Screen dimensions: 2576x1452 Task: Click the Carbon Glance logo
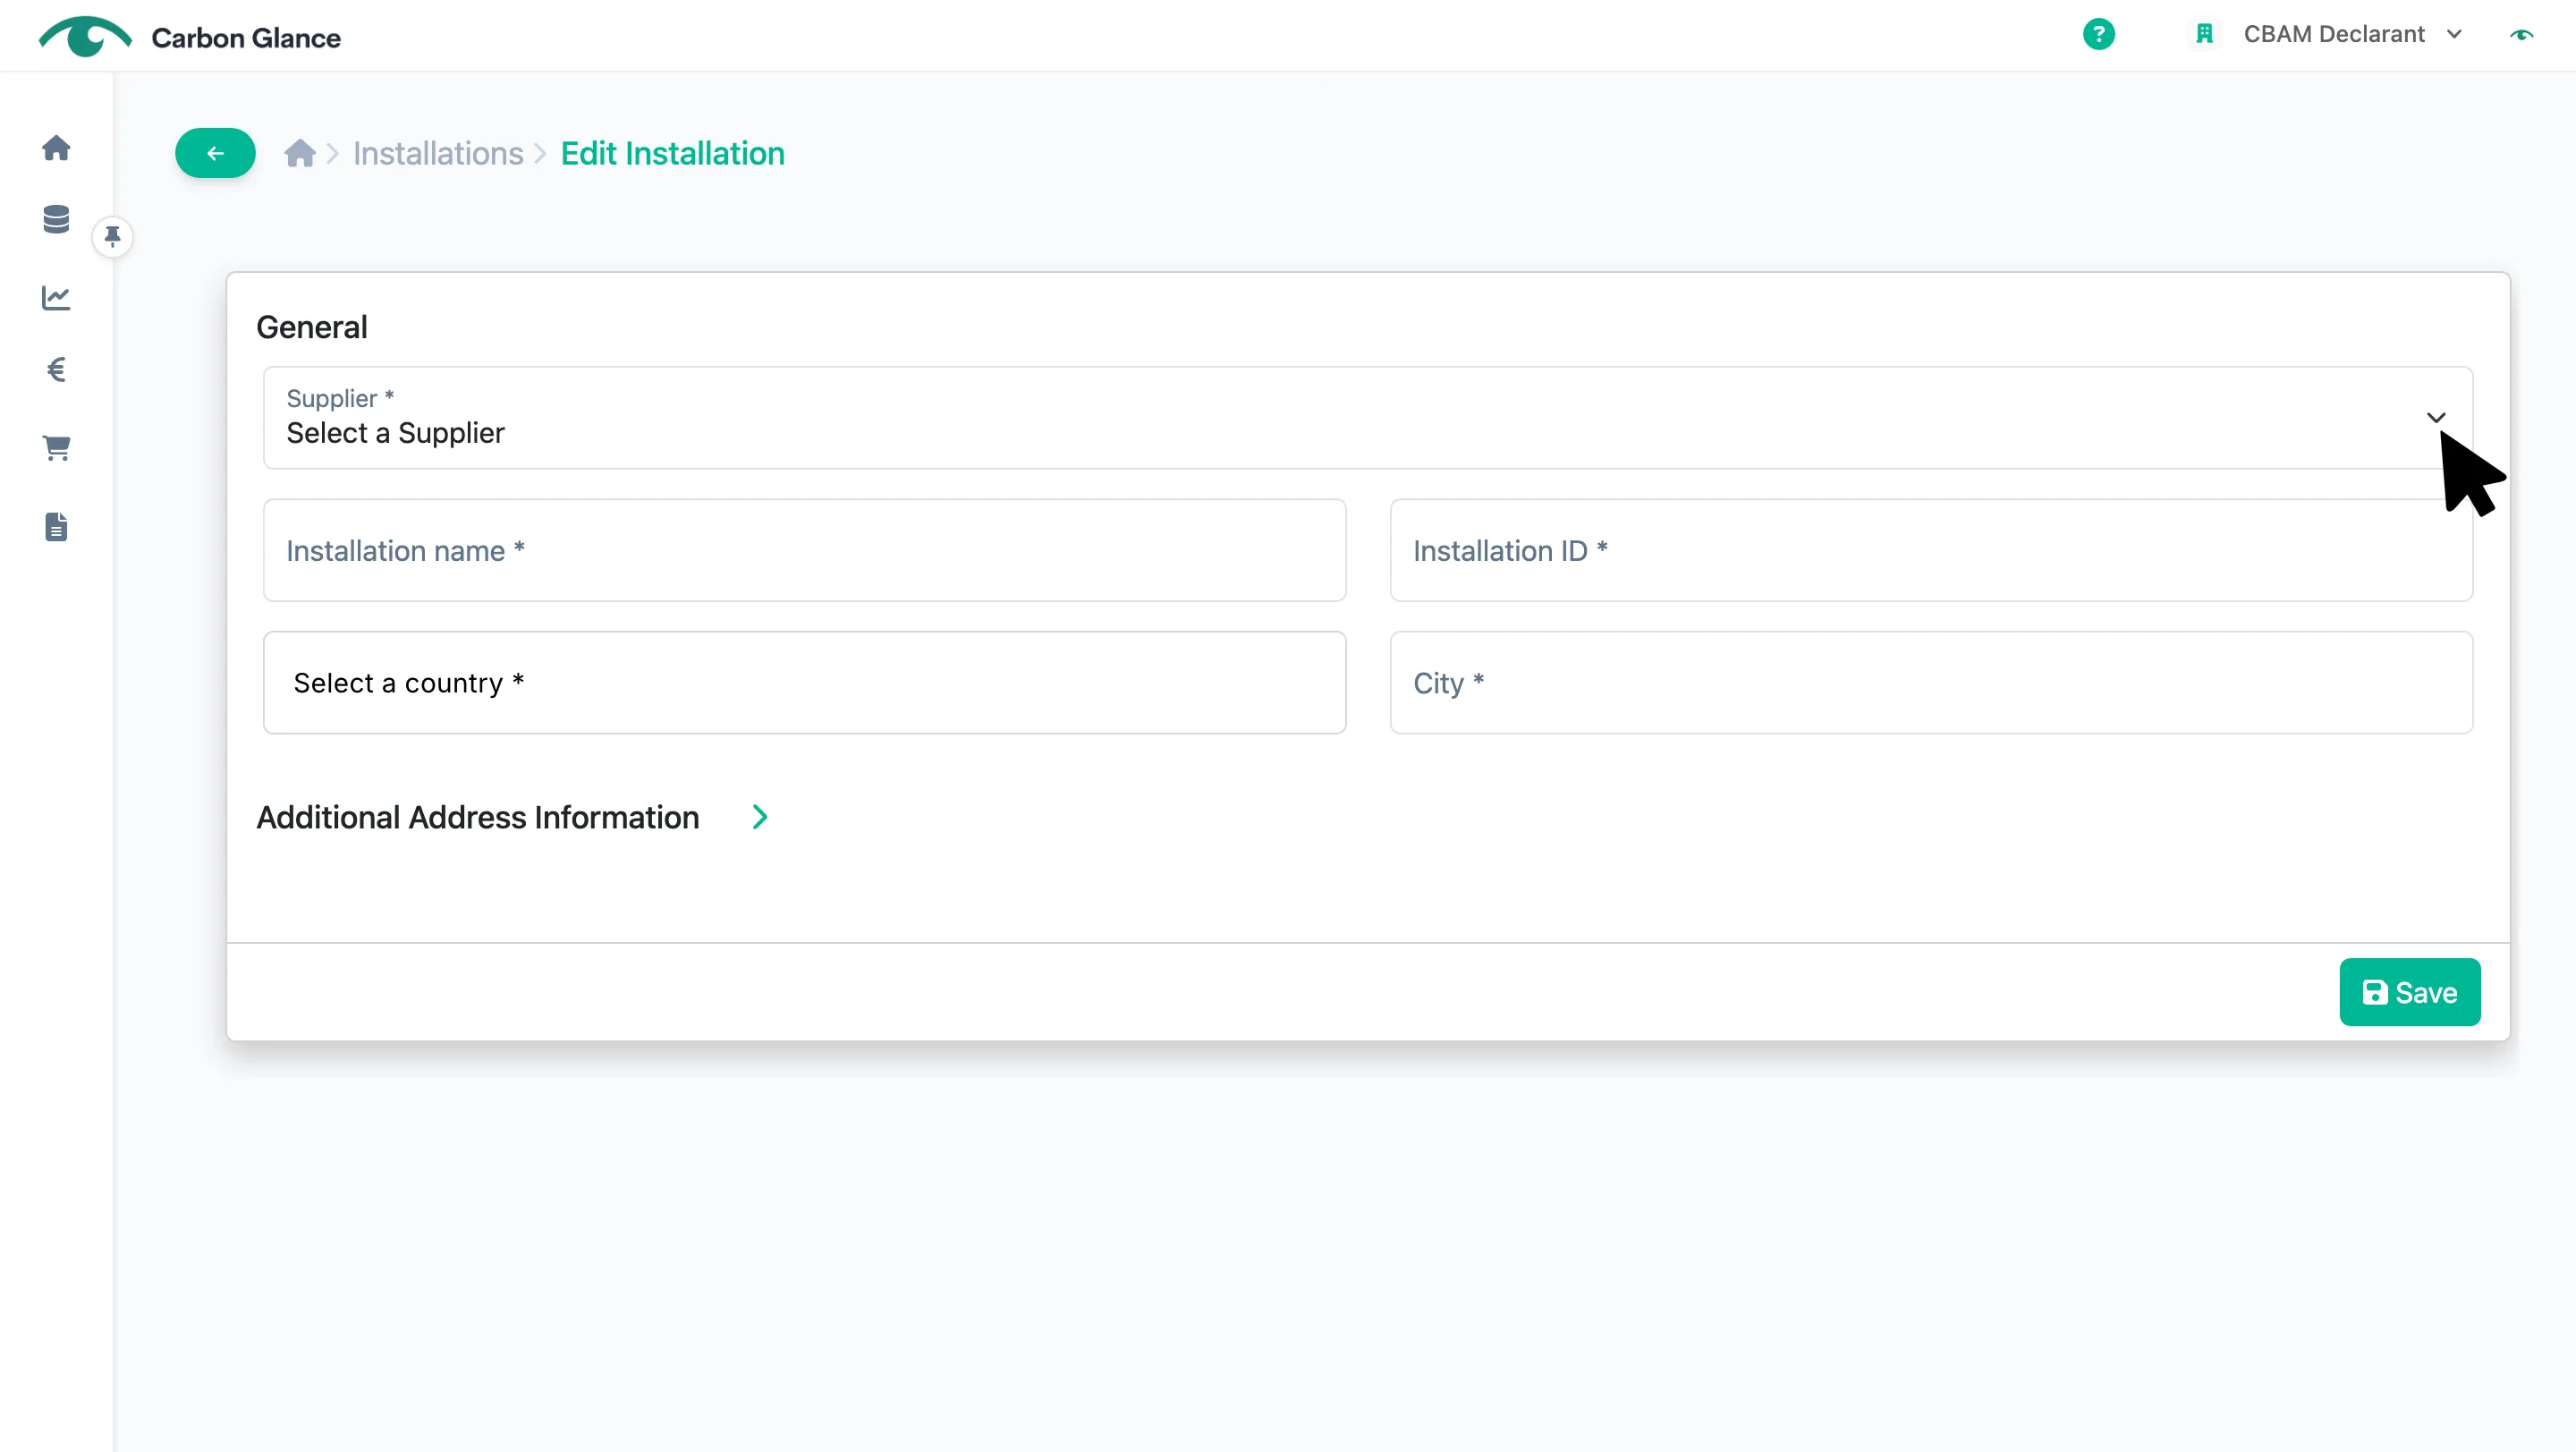(189, 37)
